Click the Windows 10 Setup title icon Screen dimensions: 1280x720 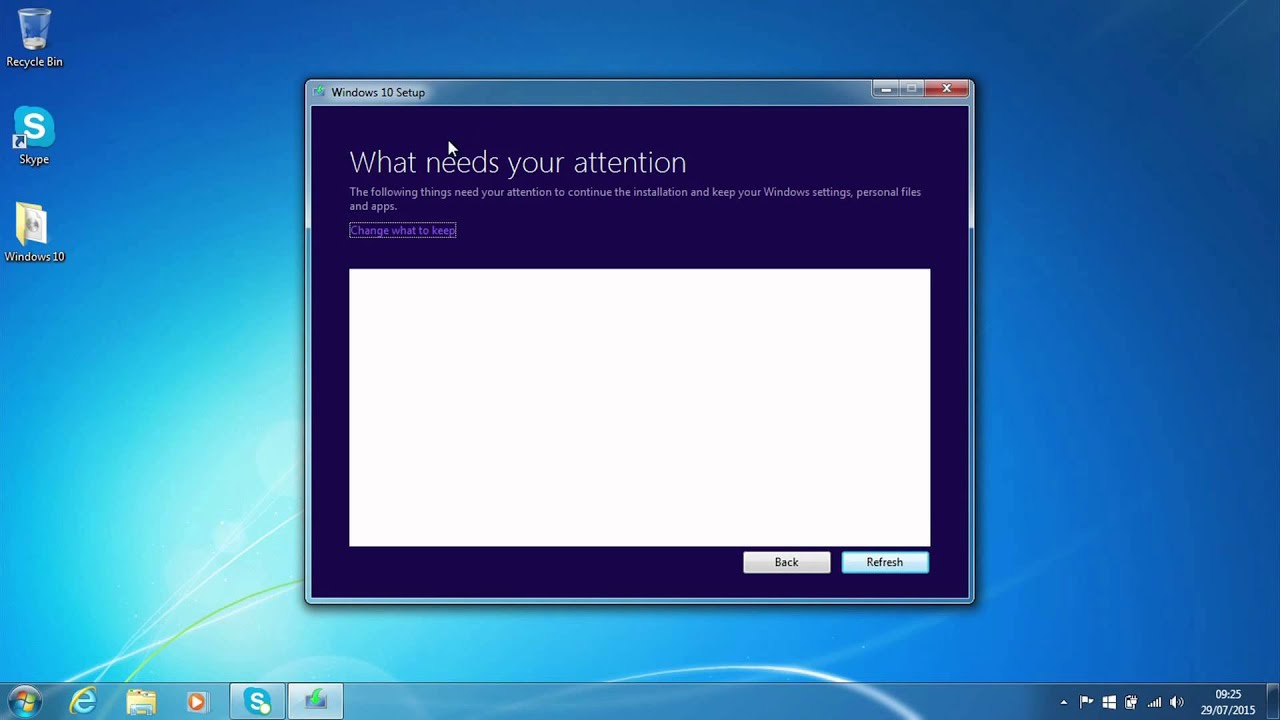point(319,92)
